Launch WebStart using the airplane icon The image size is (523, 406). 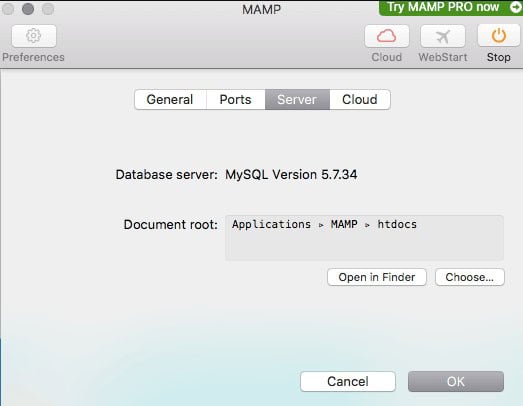[x=443, y=36]
